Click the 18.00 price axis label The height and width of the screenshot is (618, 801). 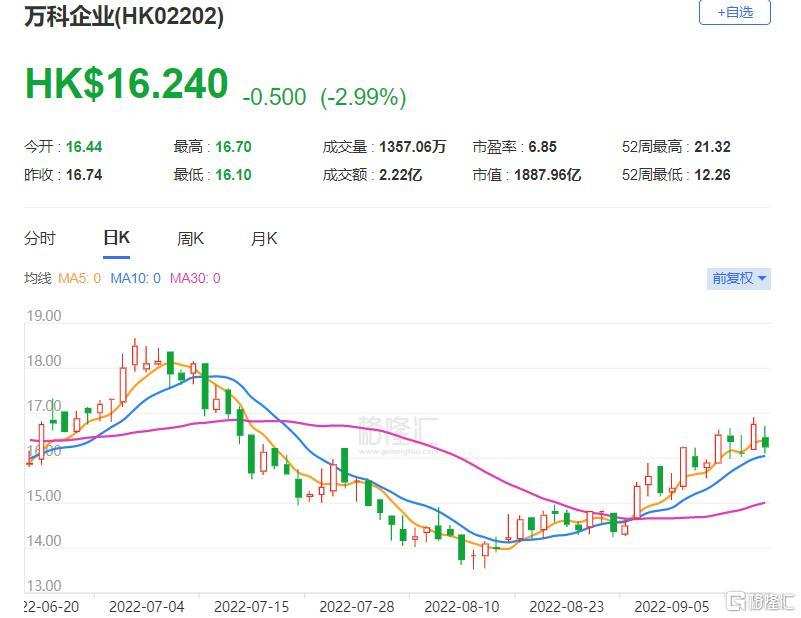point(44,361)
